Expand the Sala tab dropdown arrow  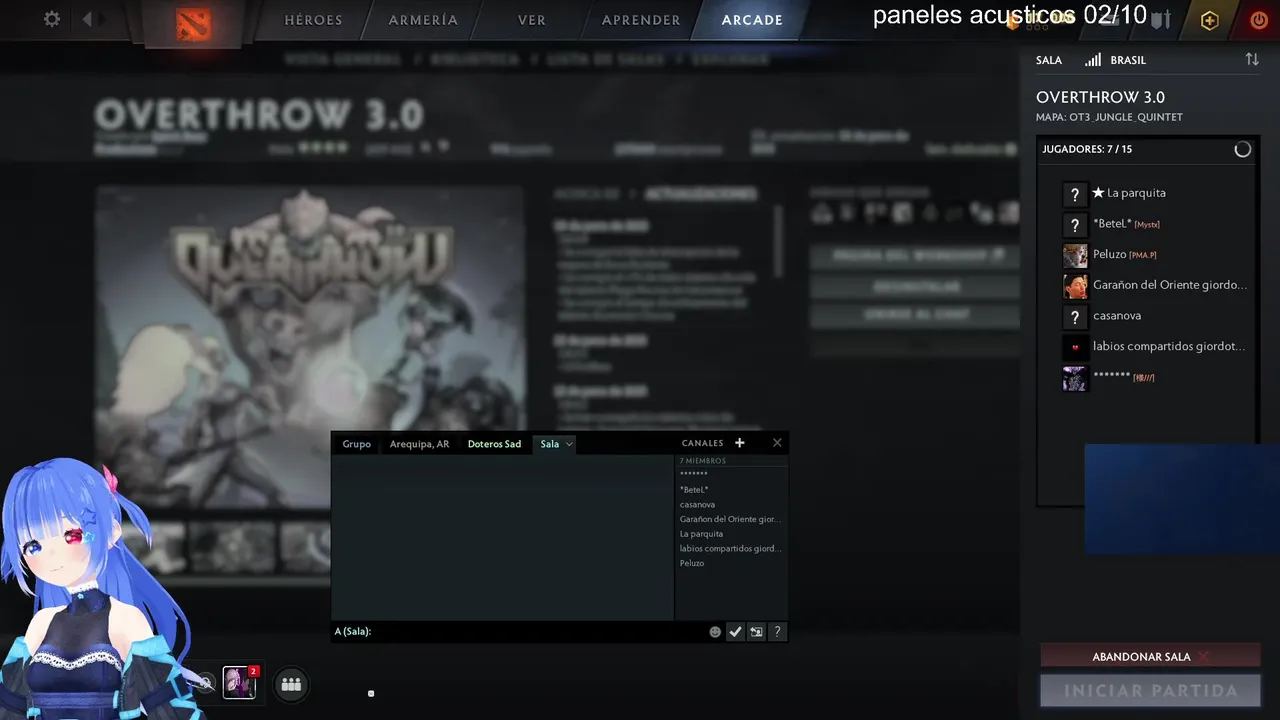[569, 444]
